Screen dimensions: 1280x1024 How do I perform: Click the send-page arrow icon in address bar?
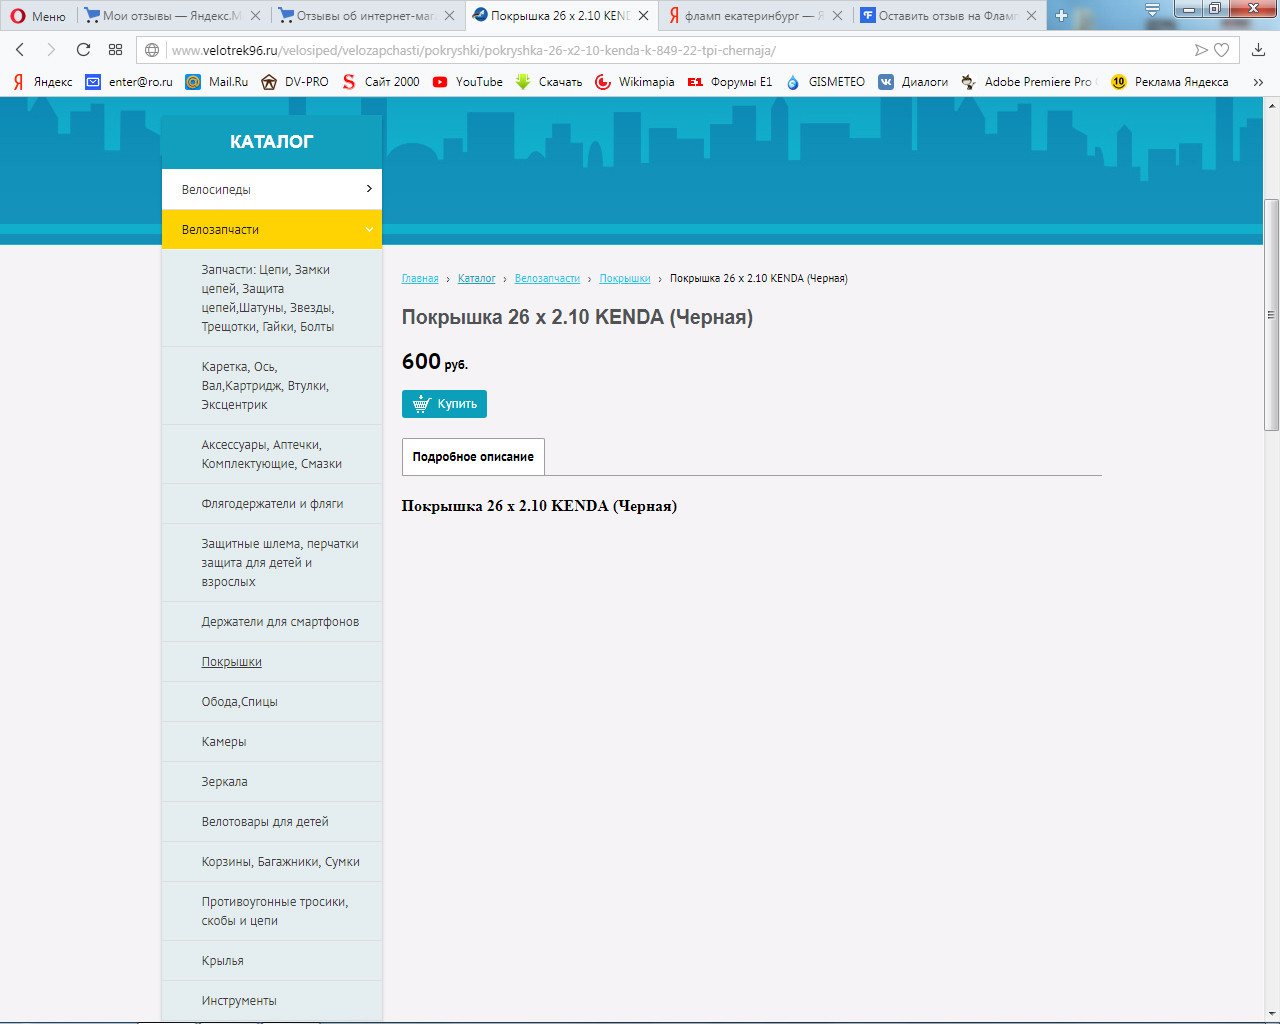tap(1201, 50)
